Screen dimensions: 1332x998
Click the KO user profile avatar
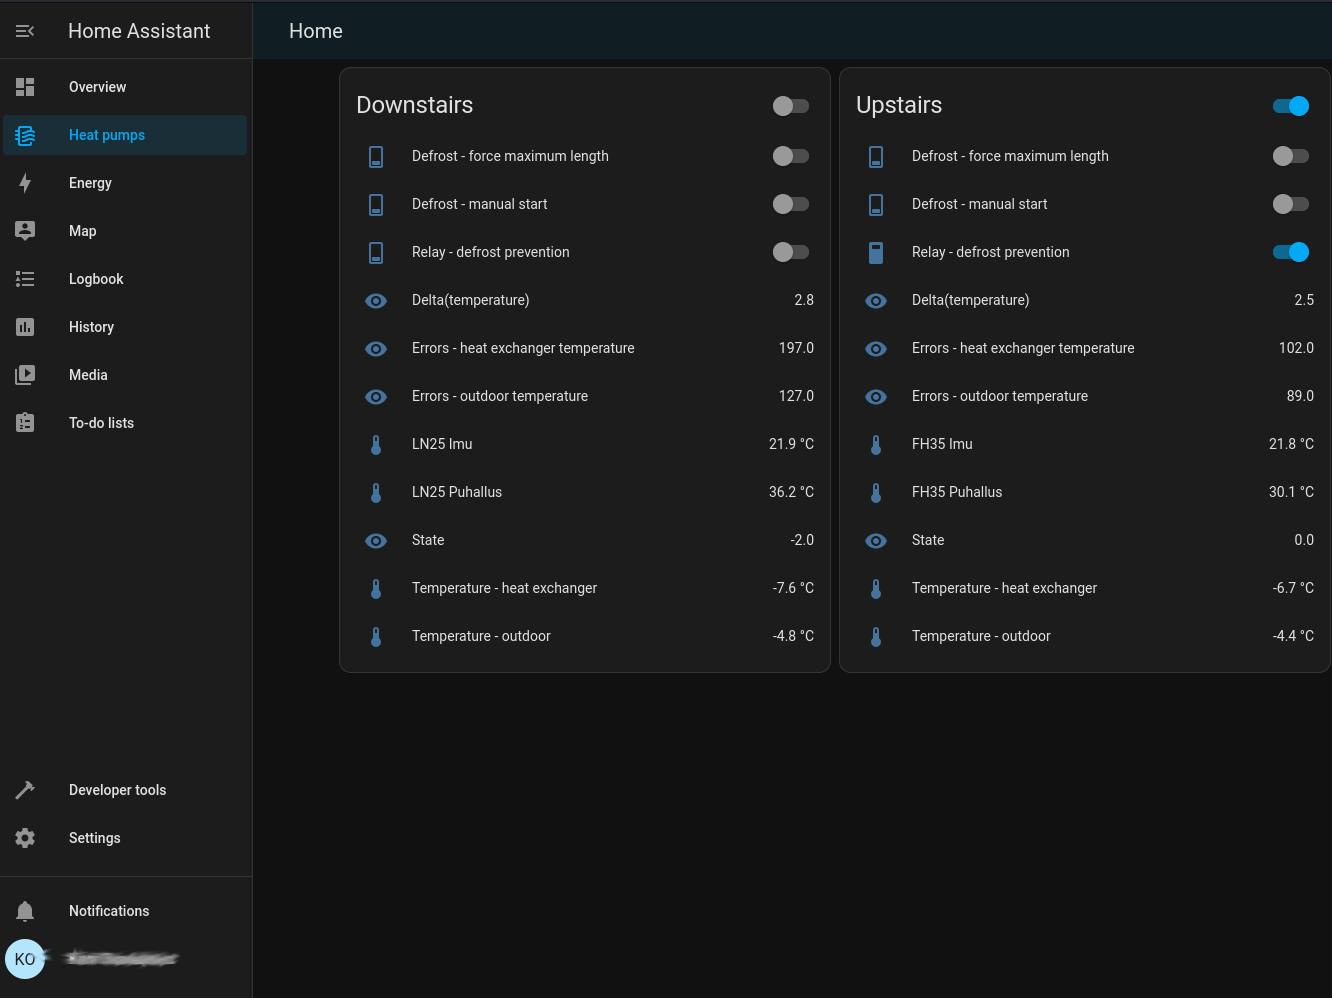(x=25, y=959)
